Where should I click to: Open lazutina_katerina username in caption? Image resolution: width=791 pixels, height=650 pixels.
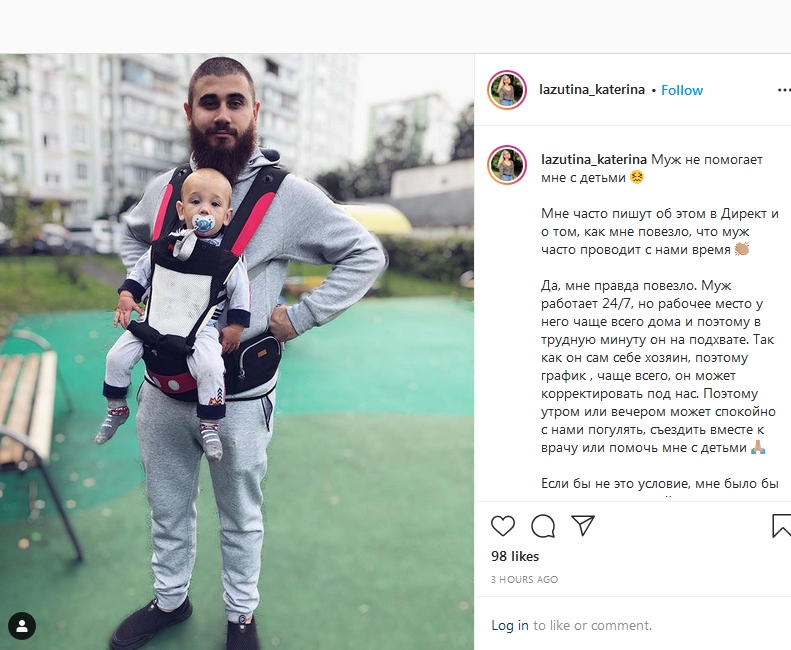tap(594, 159)
